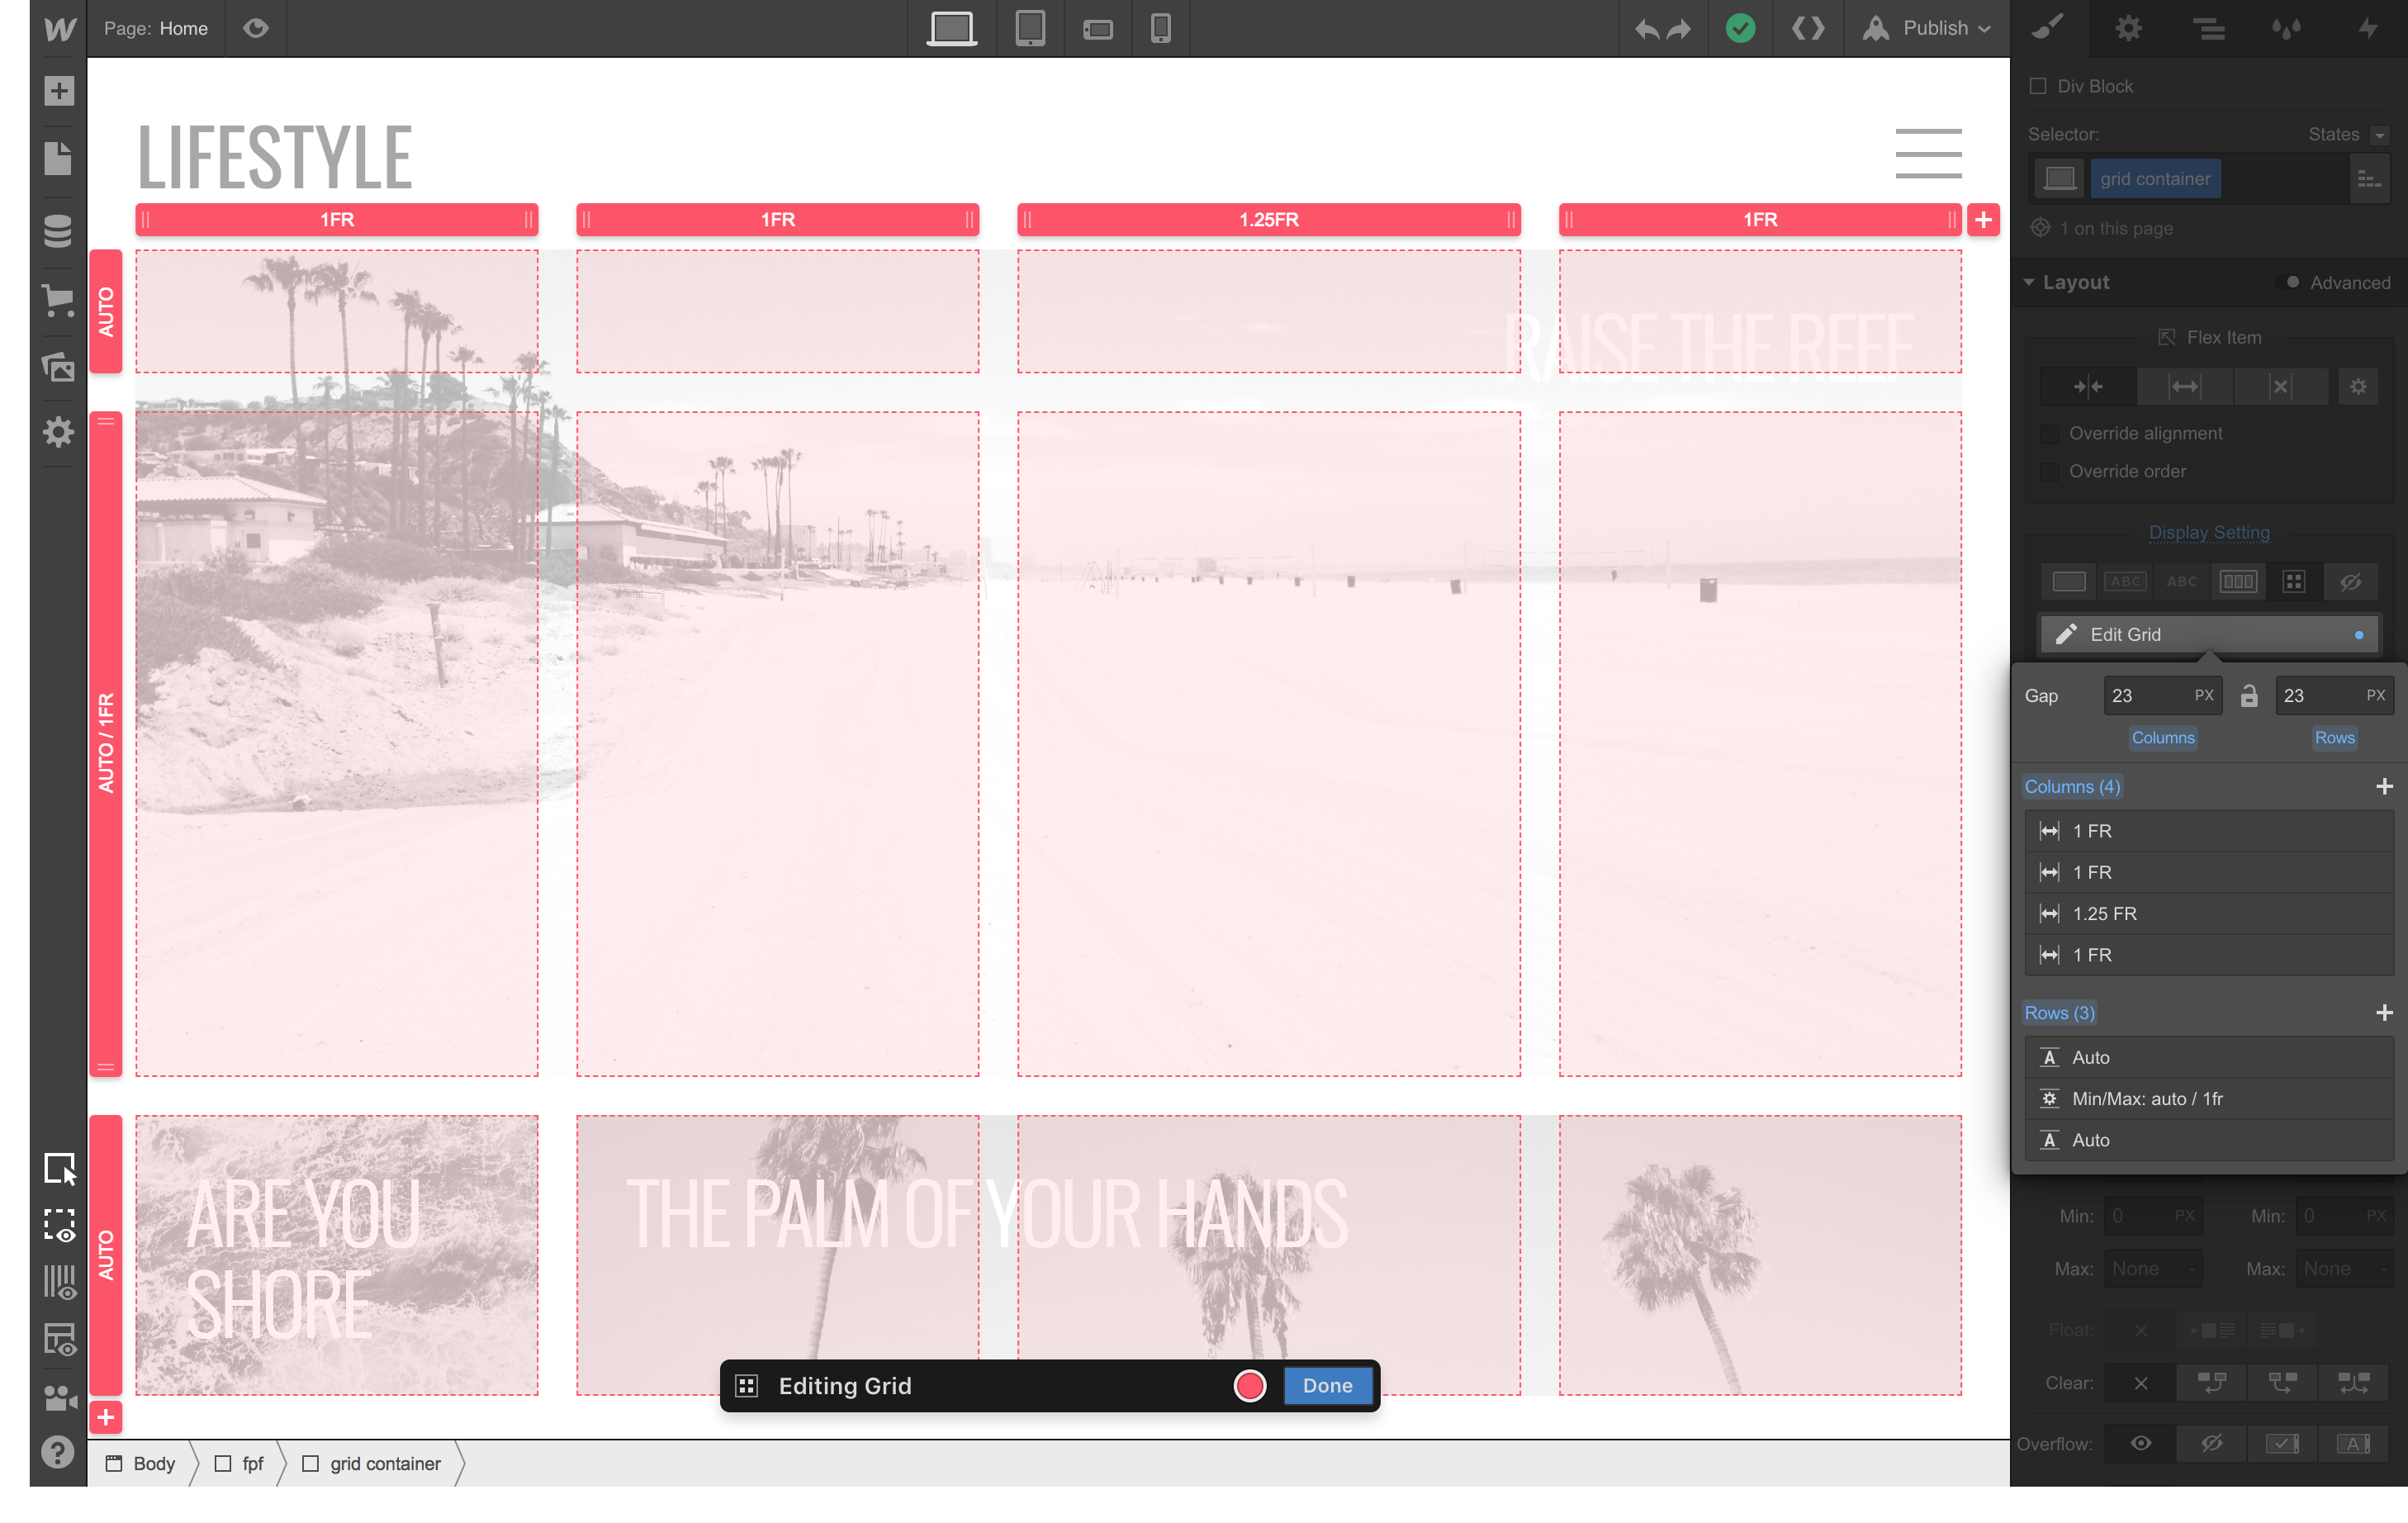Open the Add Elements panel
The height and width of the screenshot is (1523, 2408).
pos(58,91)
